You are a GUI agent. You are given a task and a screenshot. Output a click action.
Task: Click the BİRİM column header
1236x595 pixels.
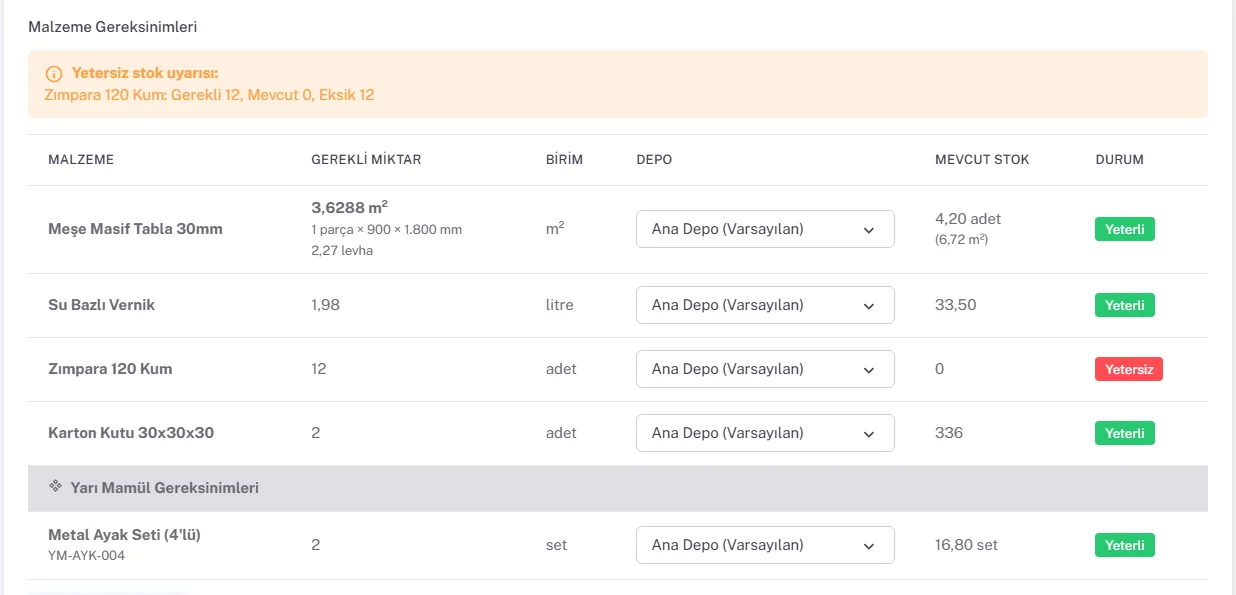tap(564, 160)
